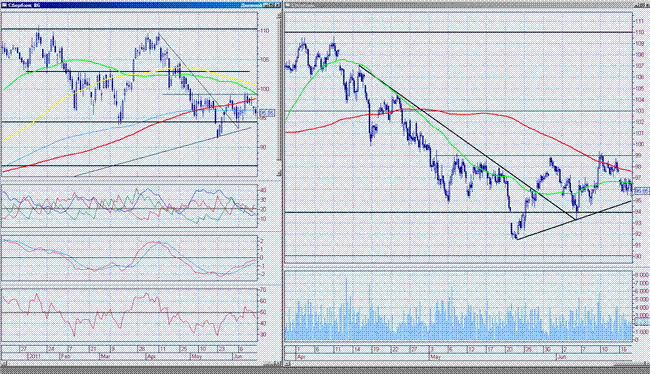The image size is (650, 374).
Task: Click the current price tag on right chart's axis
Action: click(x=642, y=191)
